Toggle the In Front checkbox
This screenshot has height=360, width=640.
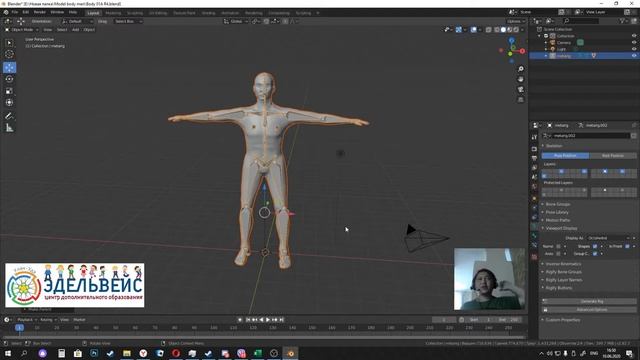627,246
